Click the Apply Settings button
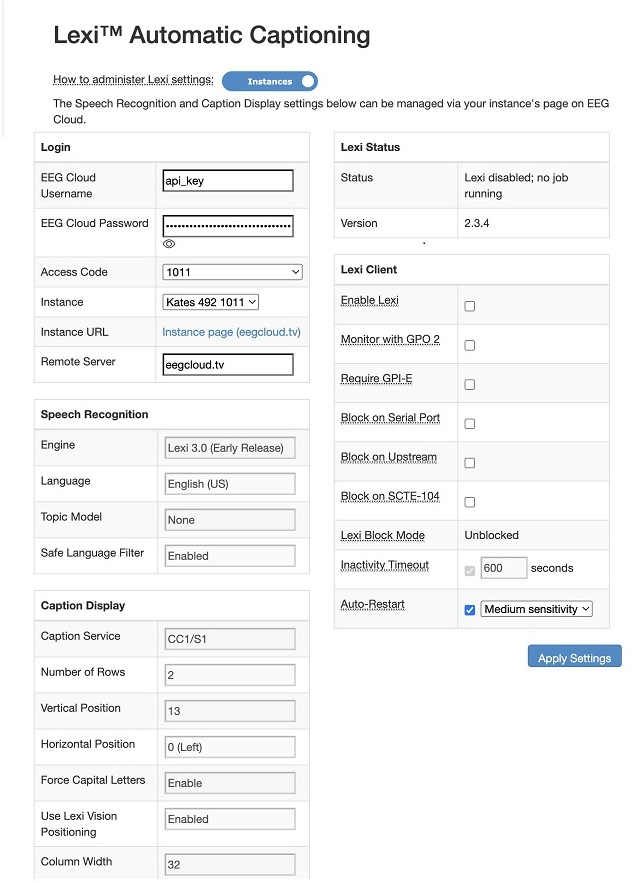The height and width of the screenshot is (883, 638). coord(574,657)
